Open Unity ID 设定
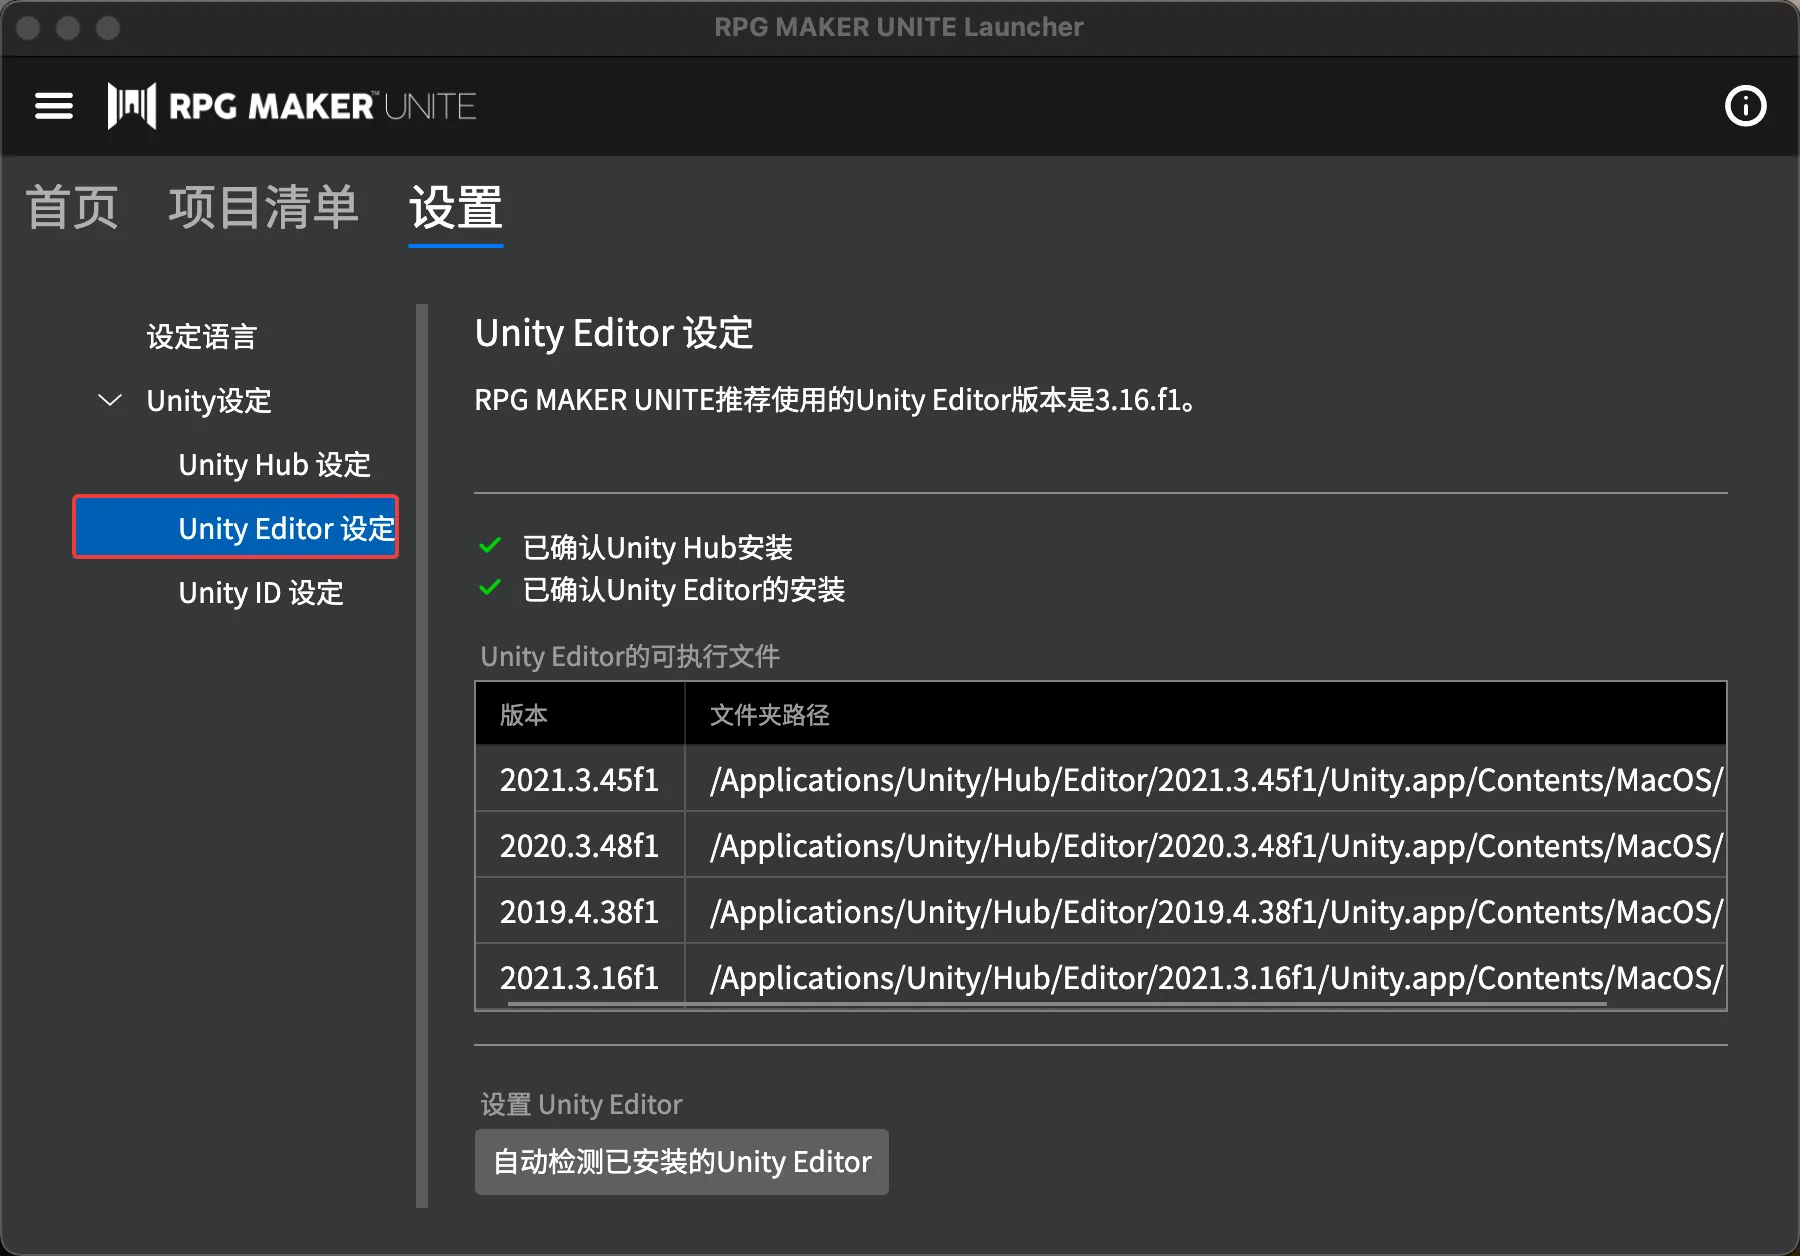 (x=261, y=593)
